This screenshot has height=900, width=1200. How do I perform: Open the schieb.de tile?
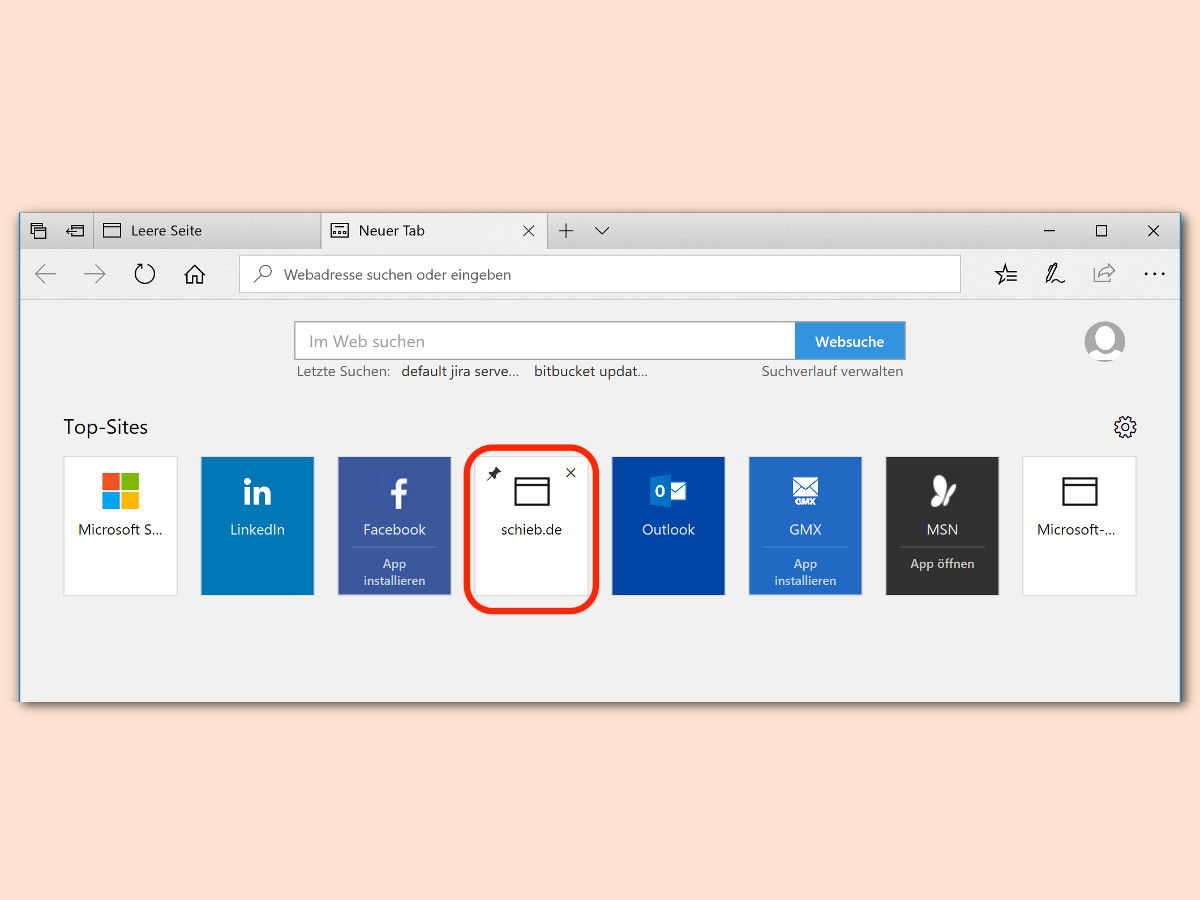tap(532, 526)
